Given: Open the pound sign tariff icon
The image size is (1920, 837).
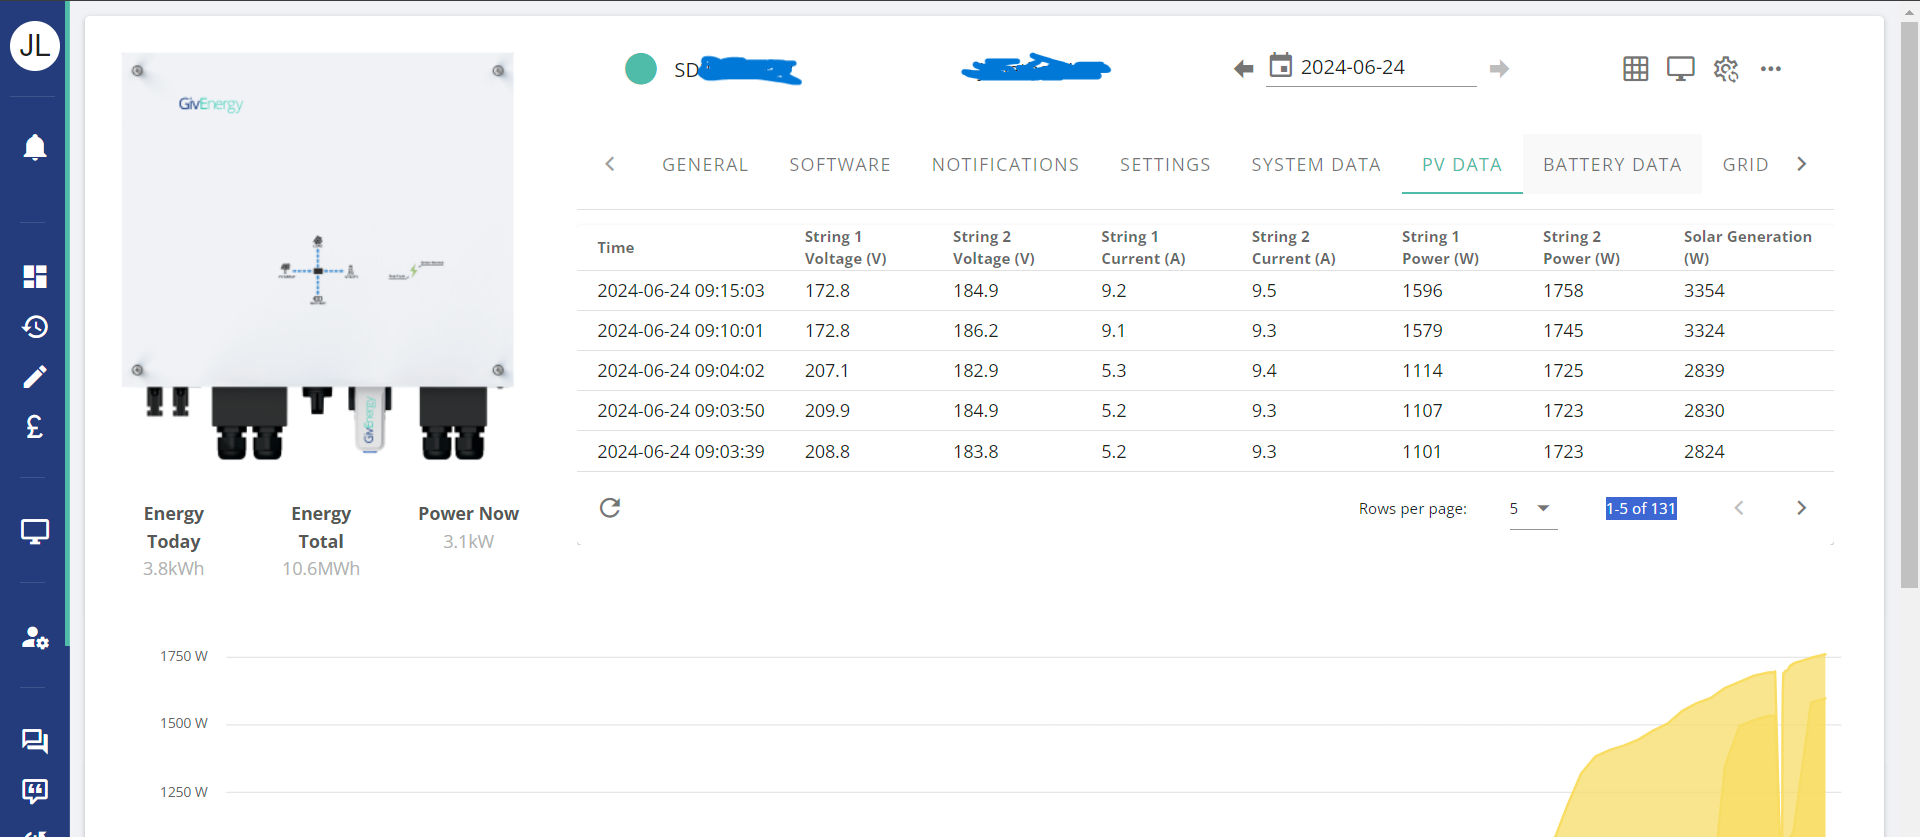Looking at the screenshot, I should [35, 427].
